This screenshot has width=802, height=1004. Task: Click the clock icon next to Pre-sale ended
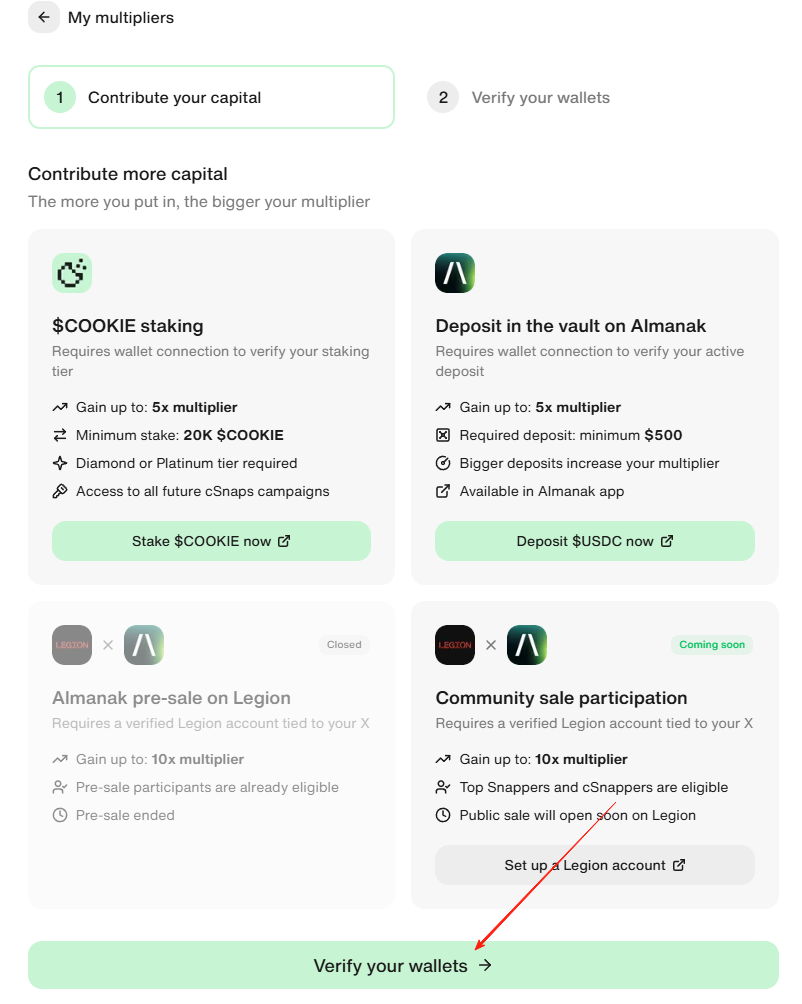point(60,815)
